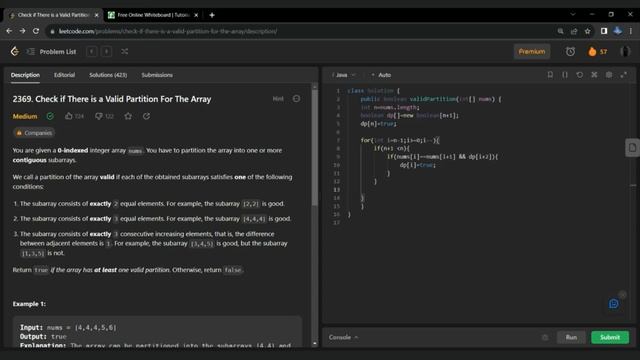Open the blue chat assistant icon
Screen dimensions: 640x360
coord(613,304)
